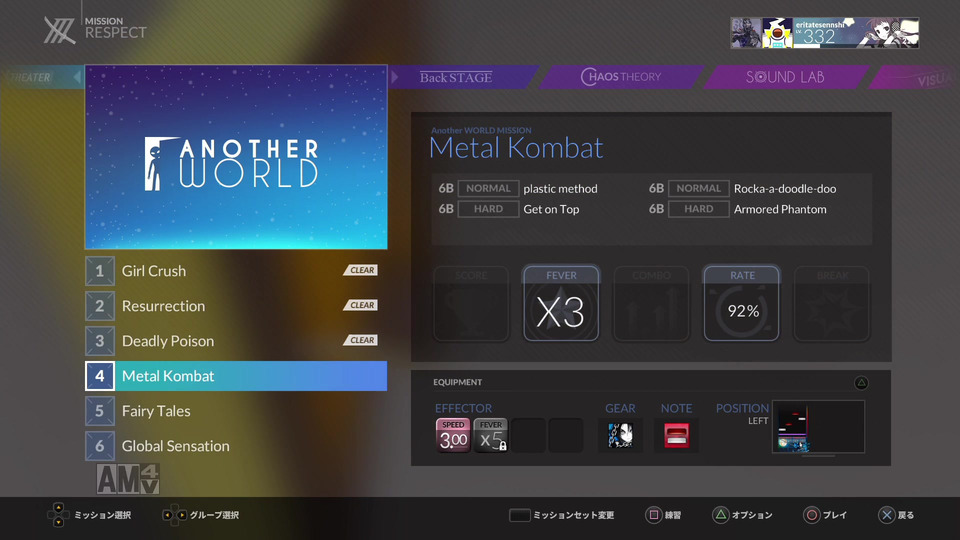Click the 'Armored Phantom' song name
960x540 pixels.
coord(780,209)
